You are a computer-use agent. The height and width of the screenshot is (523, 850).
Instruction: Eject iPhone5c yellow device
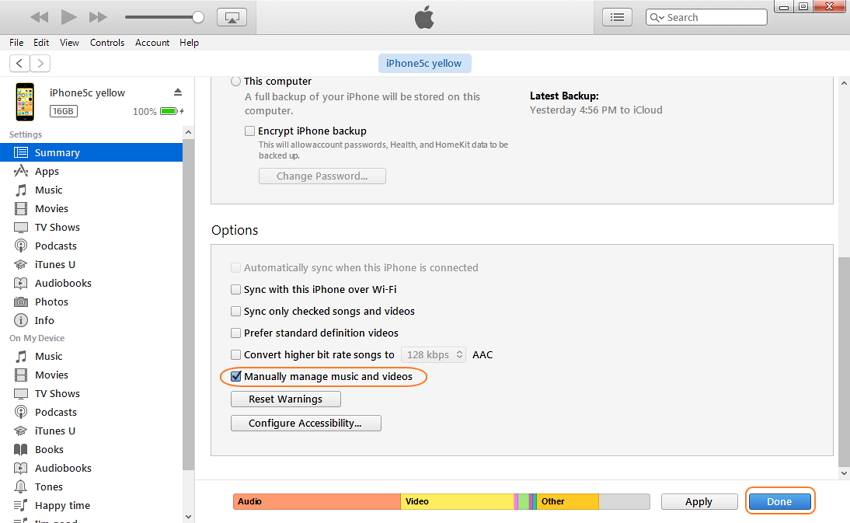[178, 92]
